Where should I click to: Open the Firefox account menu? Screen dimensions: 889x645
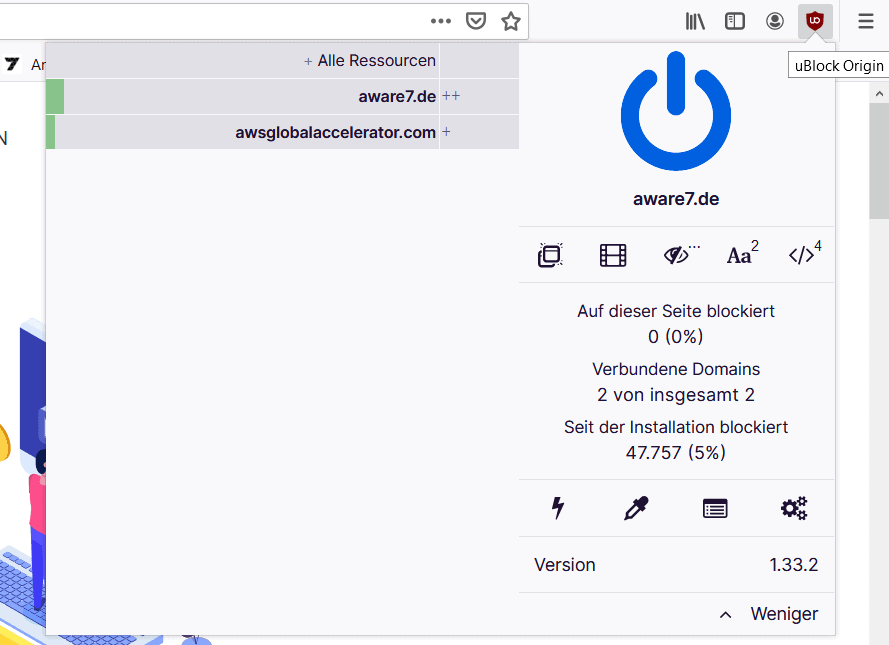[774, 20]
